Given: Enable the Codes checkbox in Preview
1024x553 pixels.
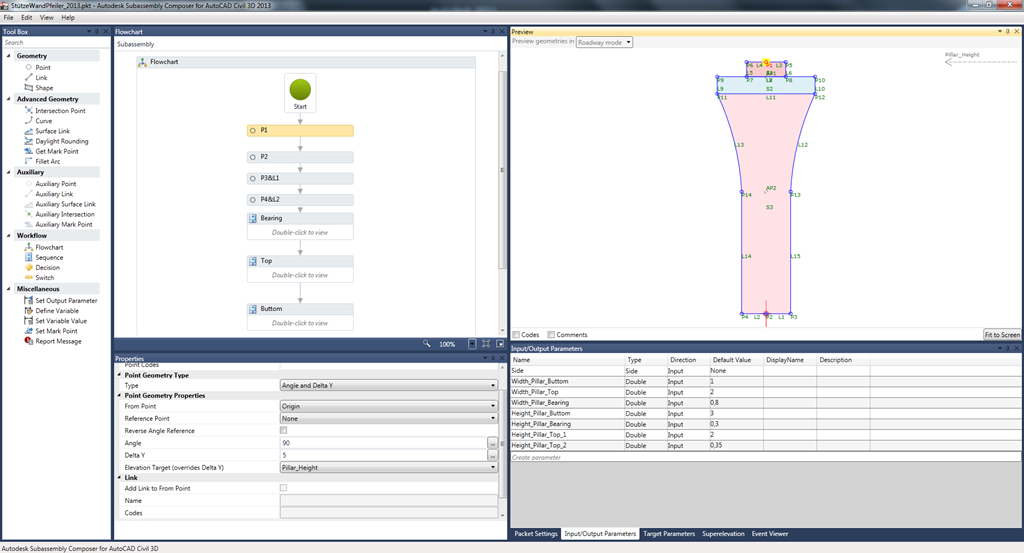Looking at the screenshot, I should click(x=516, y=335).
